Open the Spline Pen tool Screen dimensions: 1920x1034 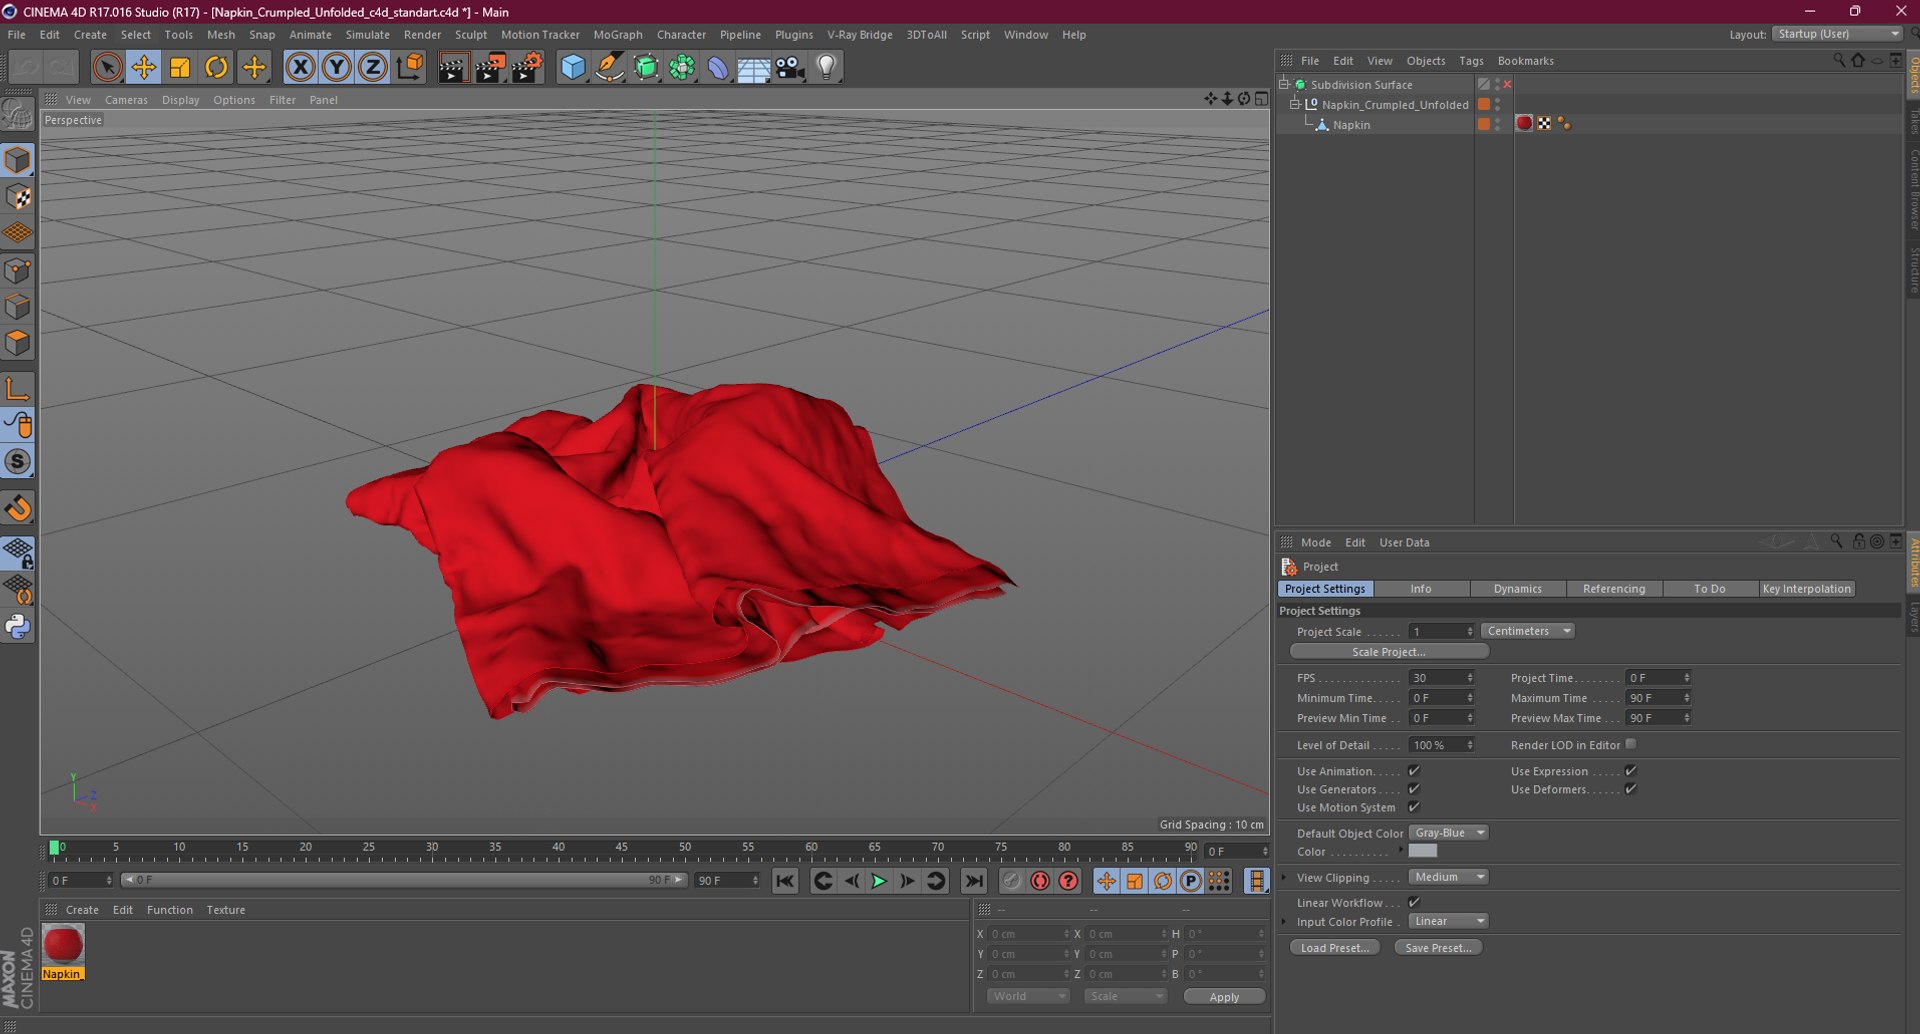609,67
